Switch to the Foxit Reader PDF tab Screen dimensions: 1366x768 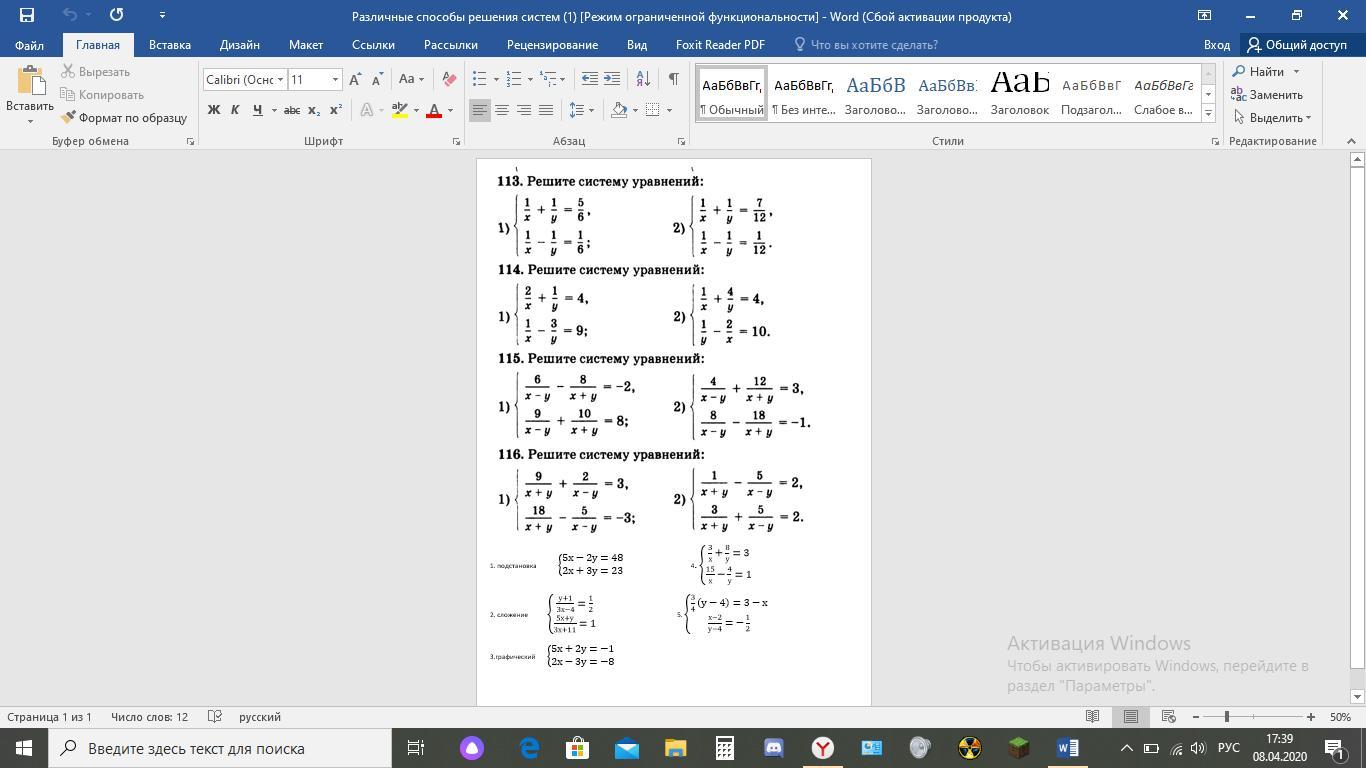[720, 45]
